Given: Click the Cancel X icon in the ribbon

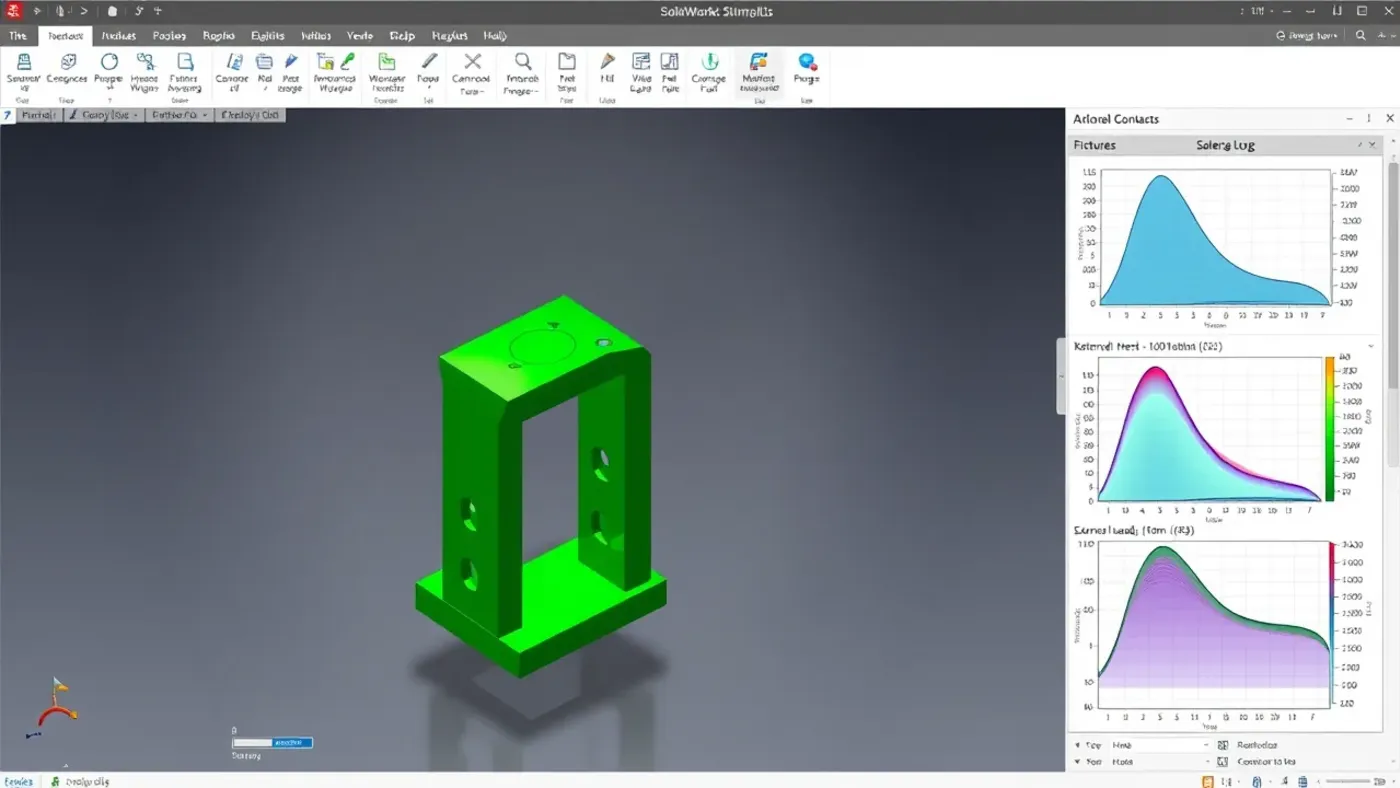Looking at the screenshot, I should pyautogui.click(x=472, y=63).
